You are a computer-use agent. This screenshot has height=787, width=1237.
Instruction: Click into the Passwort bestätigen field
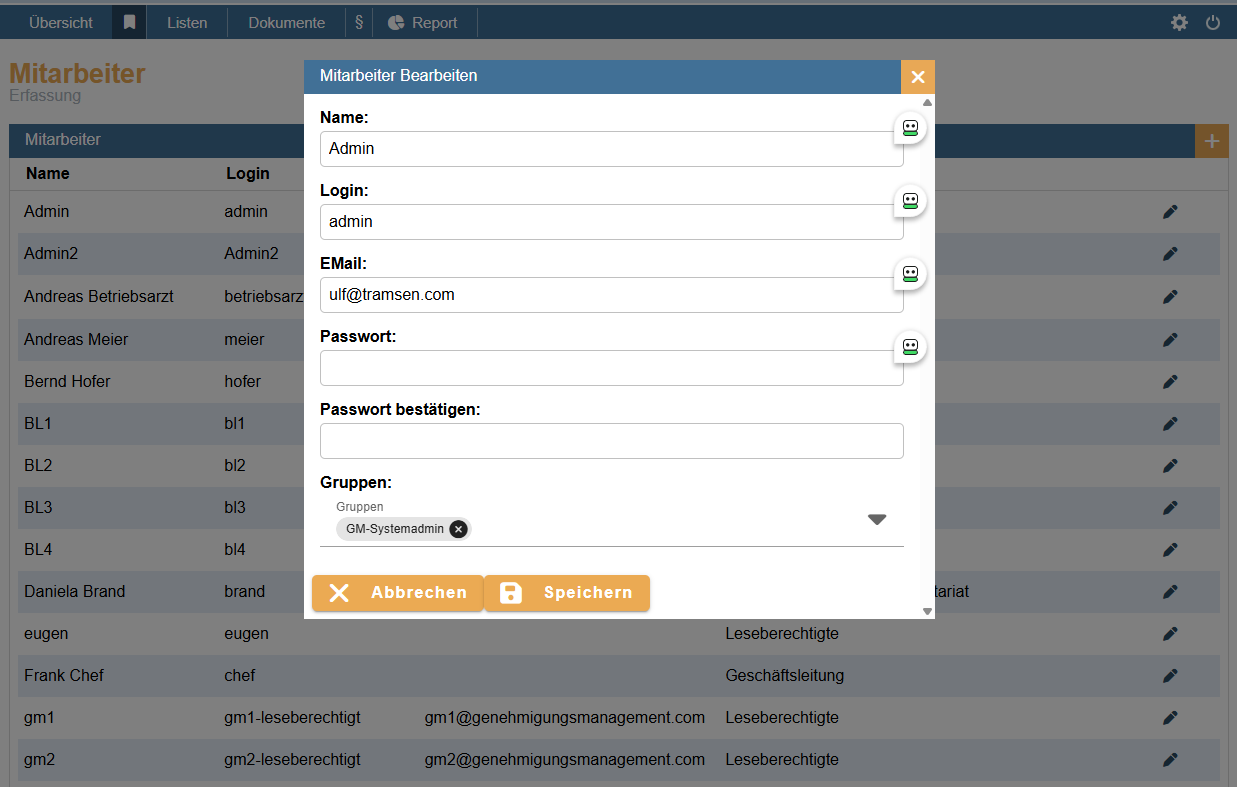click(x=611, y=441)
